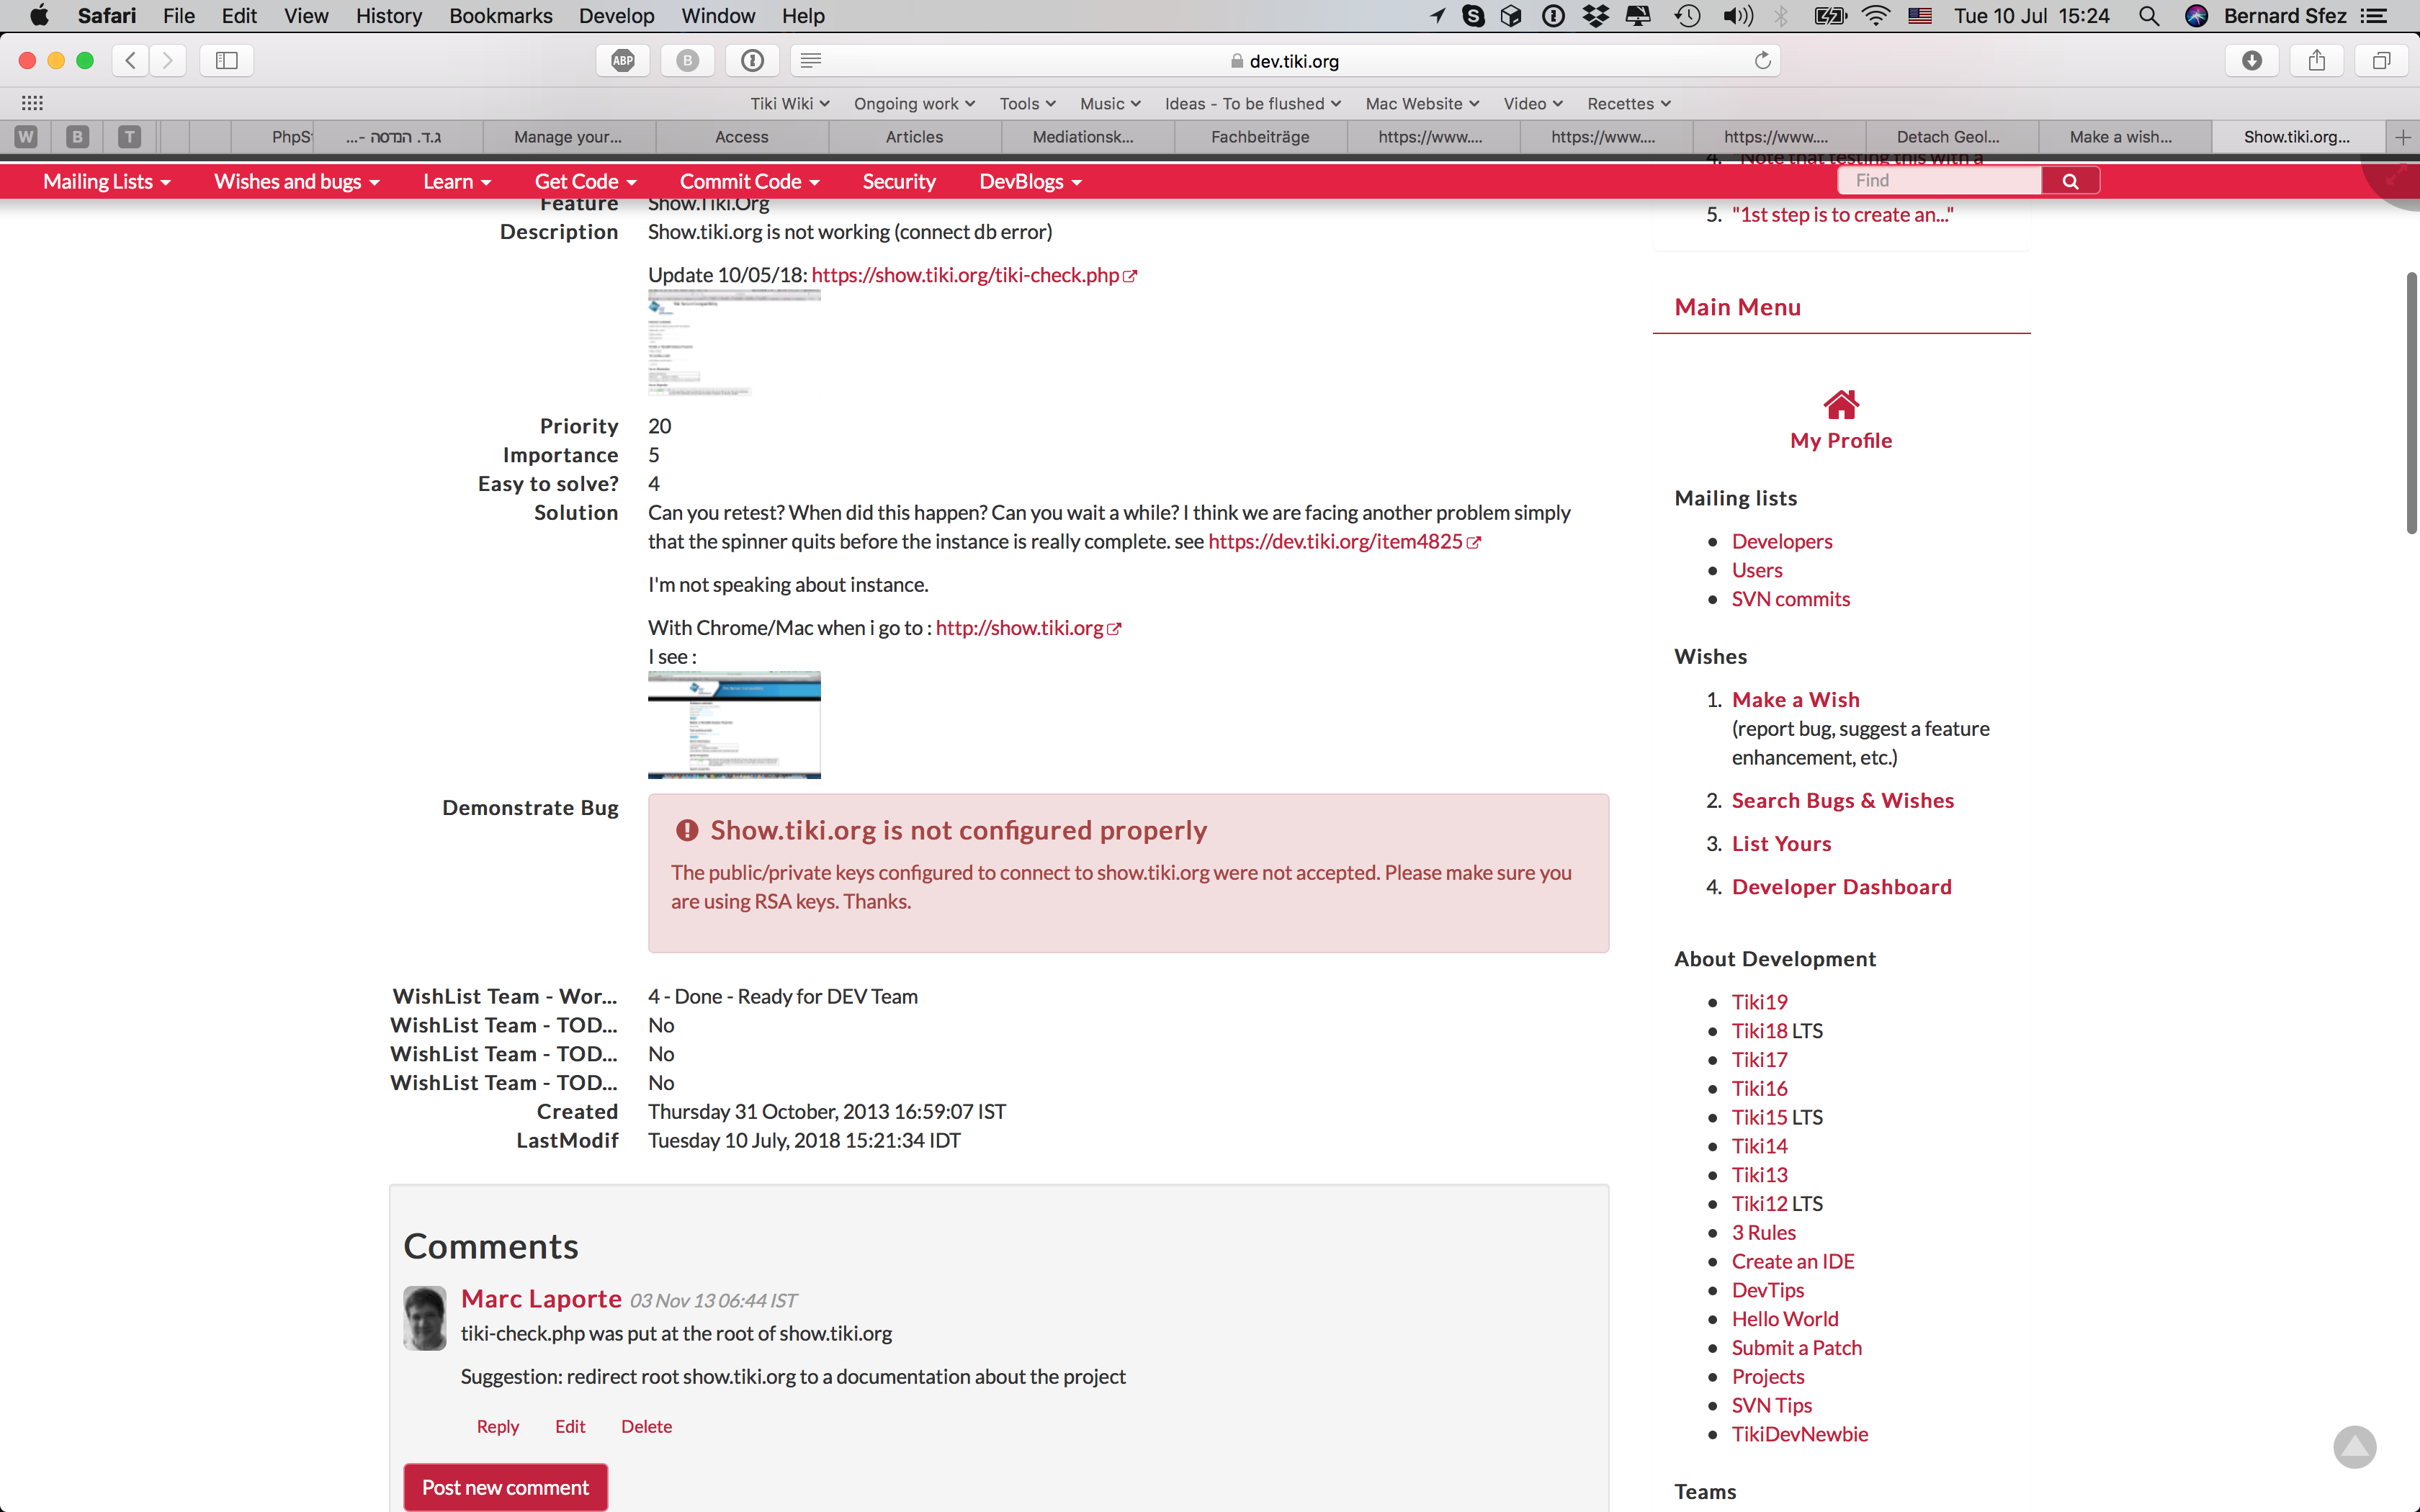
Task: Open the Develop menu
Action: click(616, 16)
